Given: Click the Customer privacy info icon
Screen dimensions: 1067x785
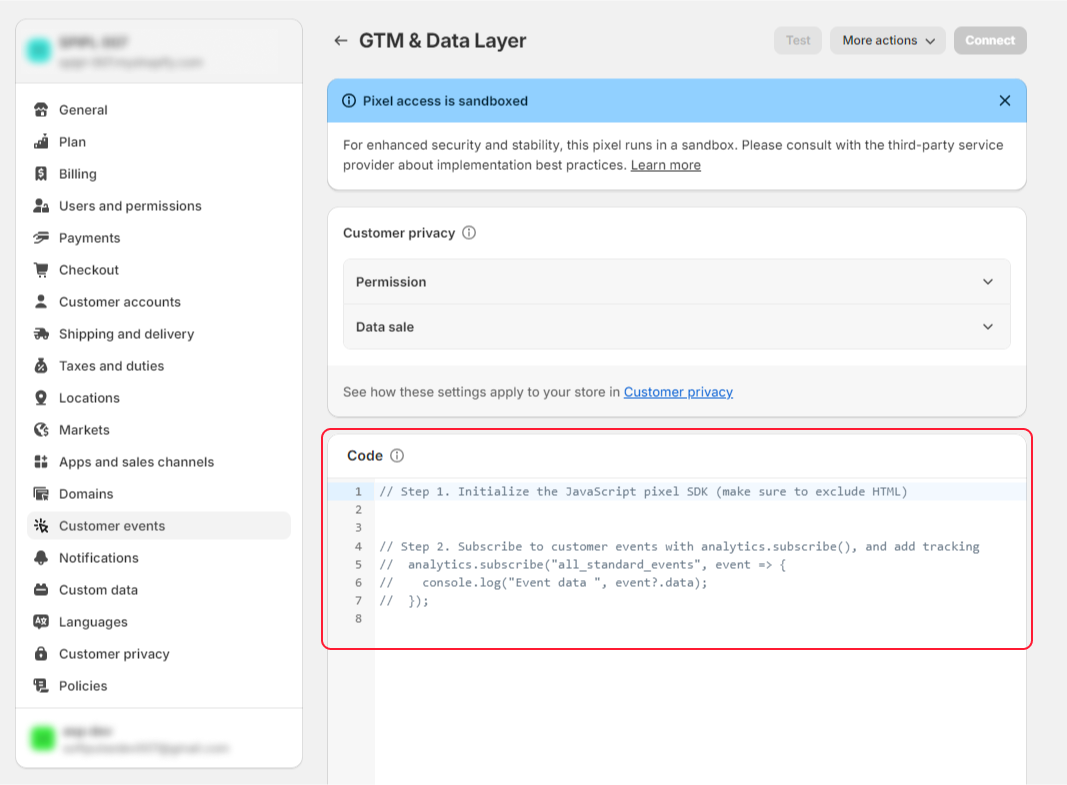Looking at the screenshot, I should tap(468, 232).
